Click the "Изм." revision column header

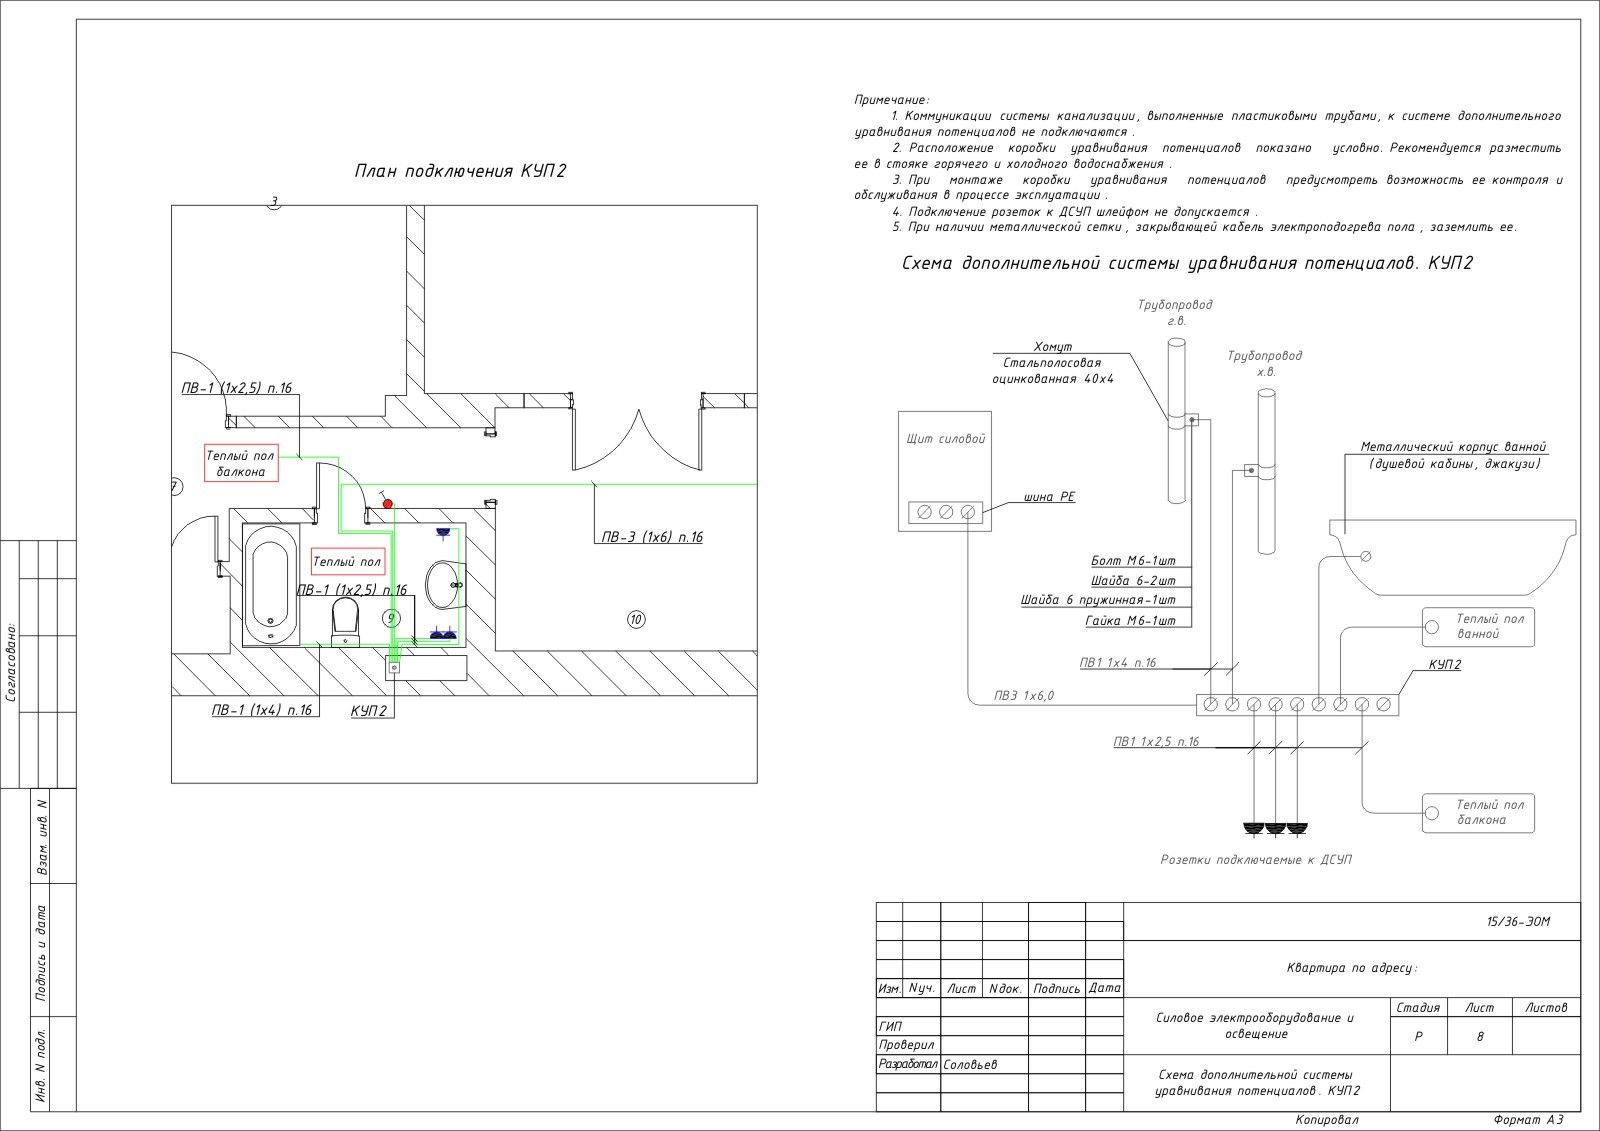tap(890, 988)
